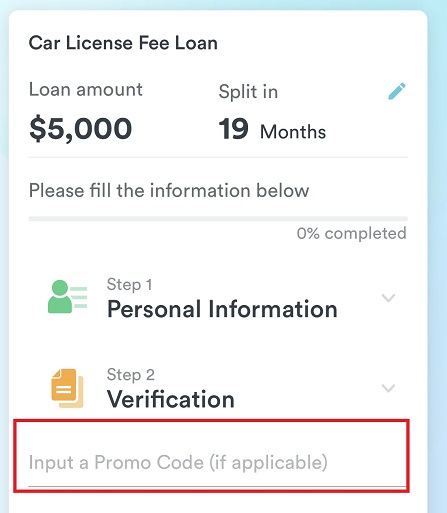Open the Verification section title
The height and width of the screenshot is (513, 447).
171,399
